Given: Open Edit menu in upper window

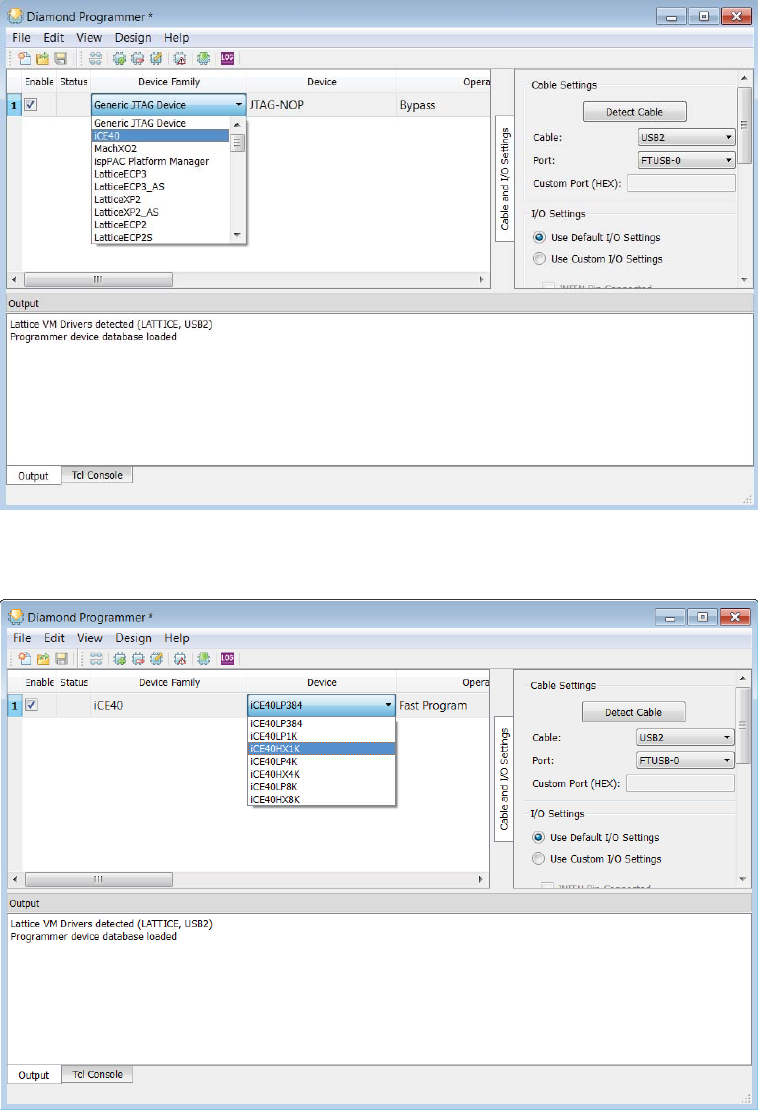Looking at the screenshot, I should point(54,38).
